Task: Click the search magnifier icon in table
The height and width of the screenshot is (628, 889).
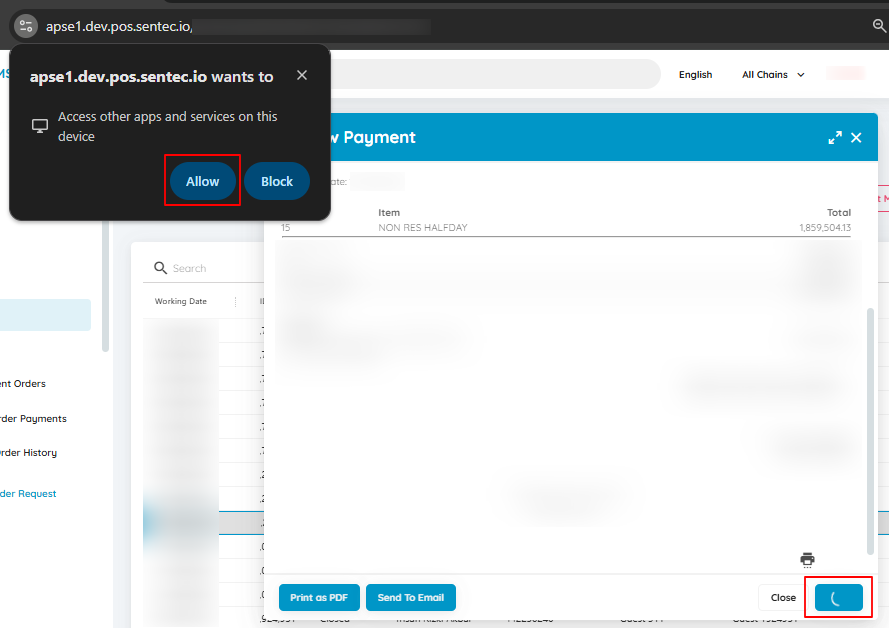Action: click(160, 268)
